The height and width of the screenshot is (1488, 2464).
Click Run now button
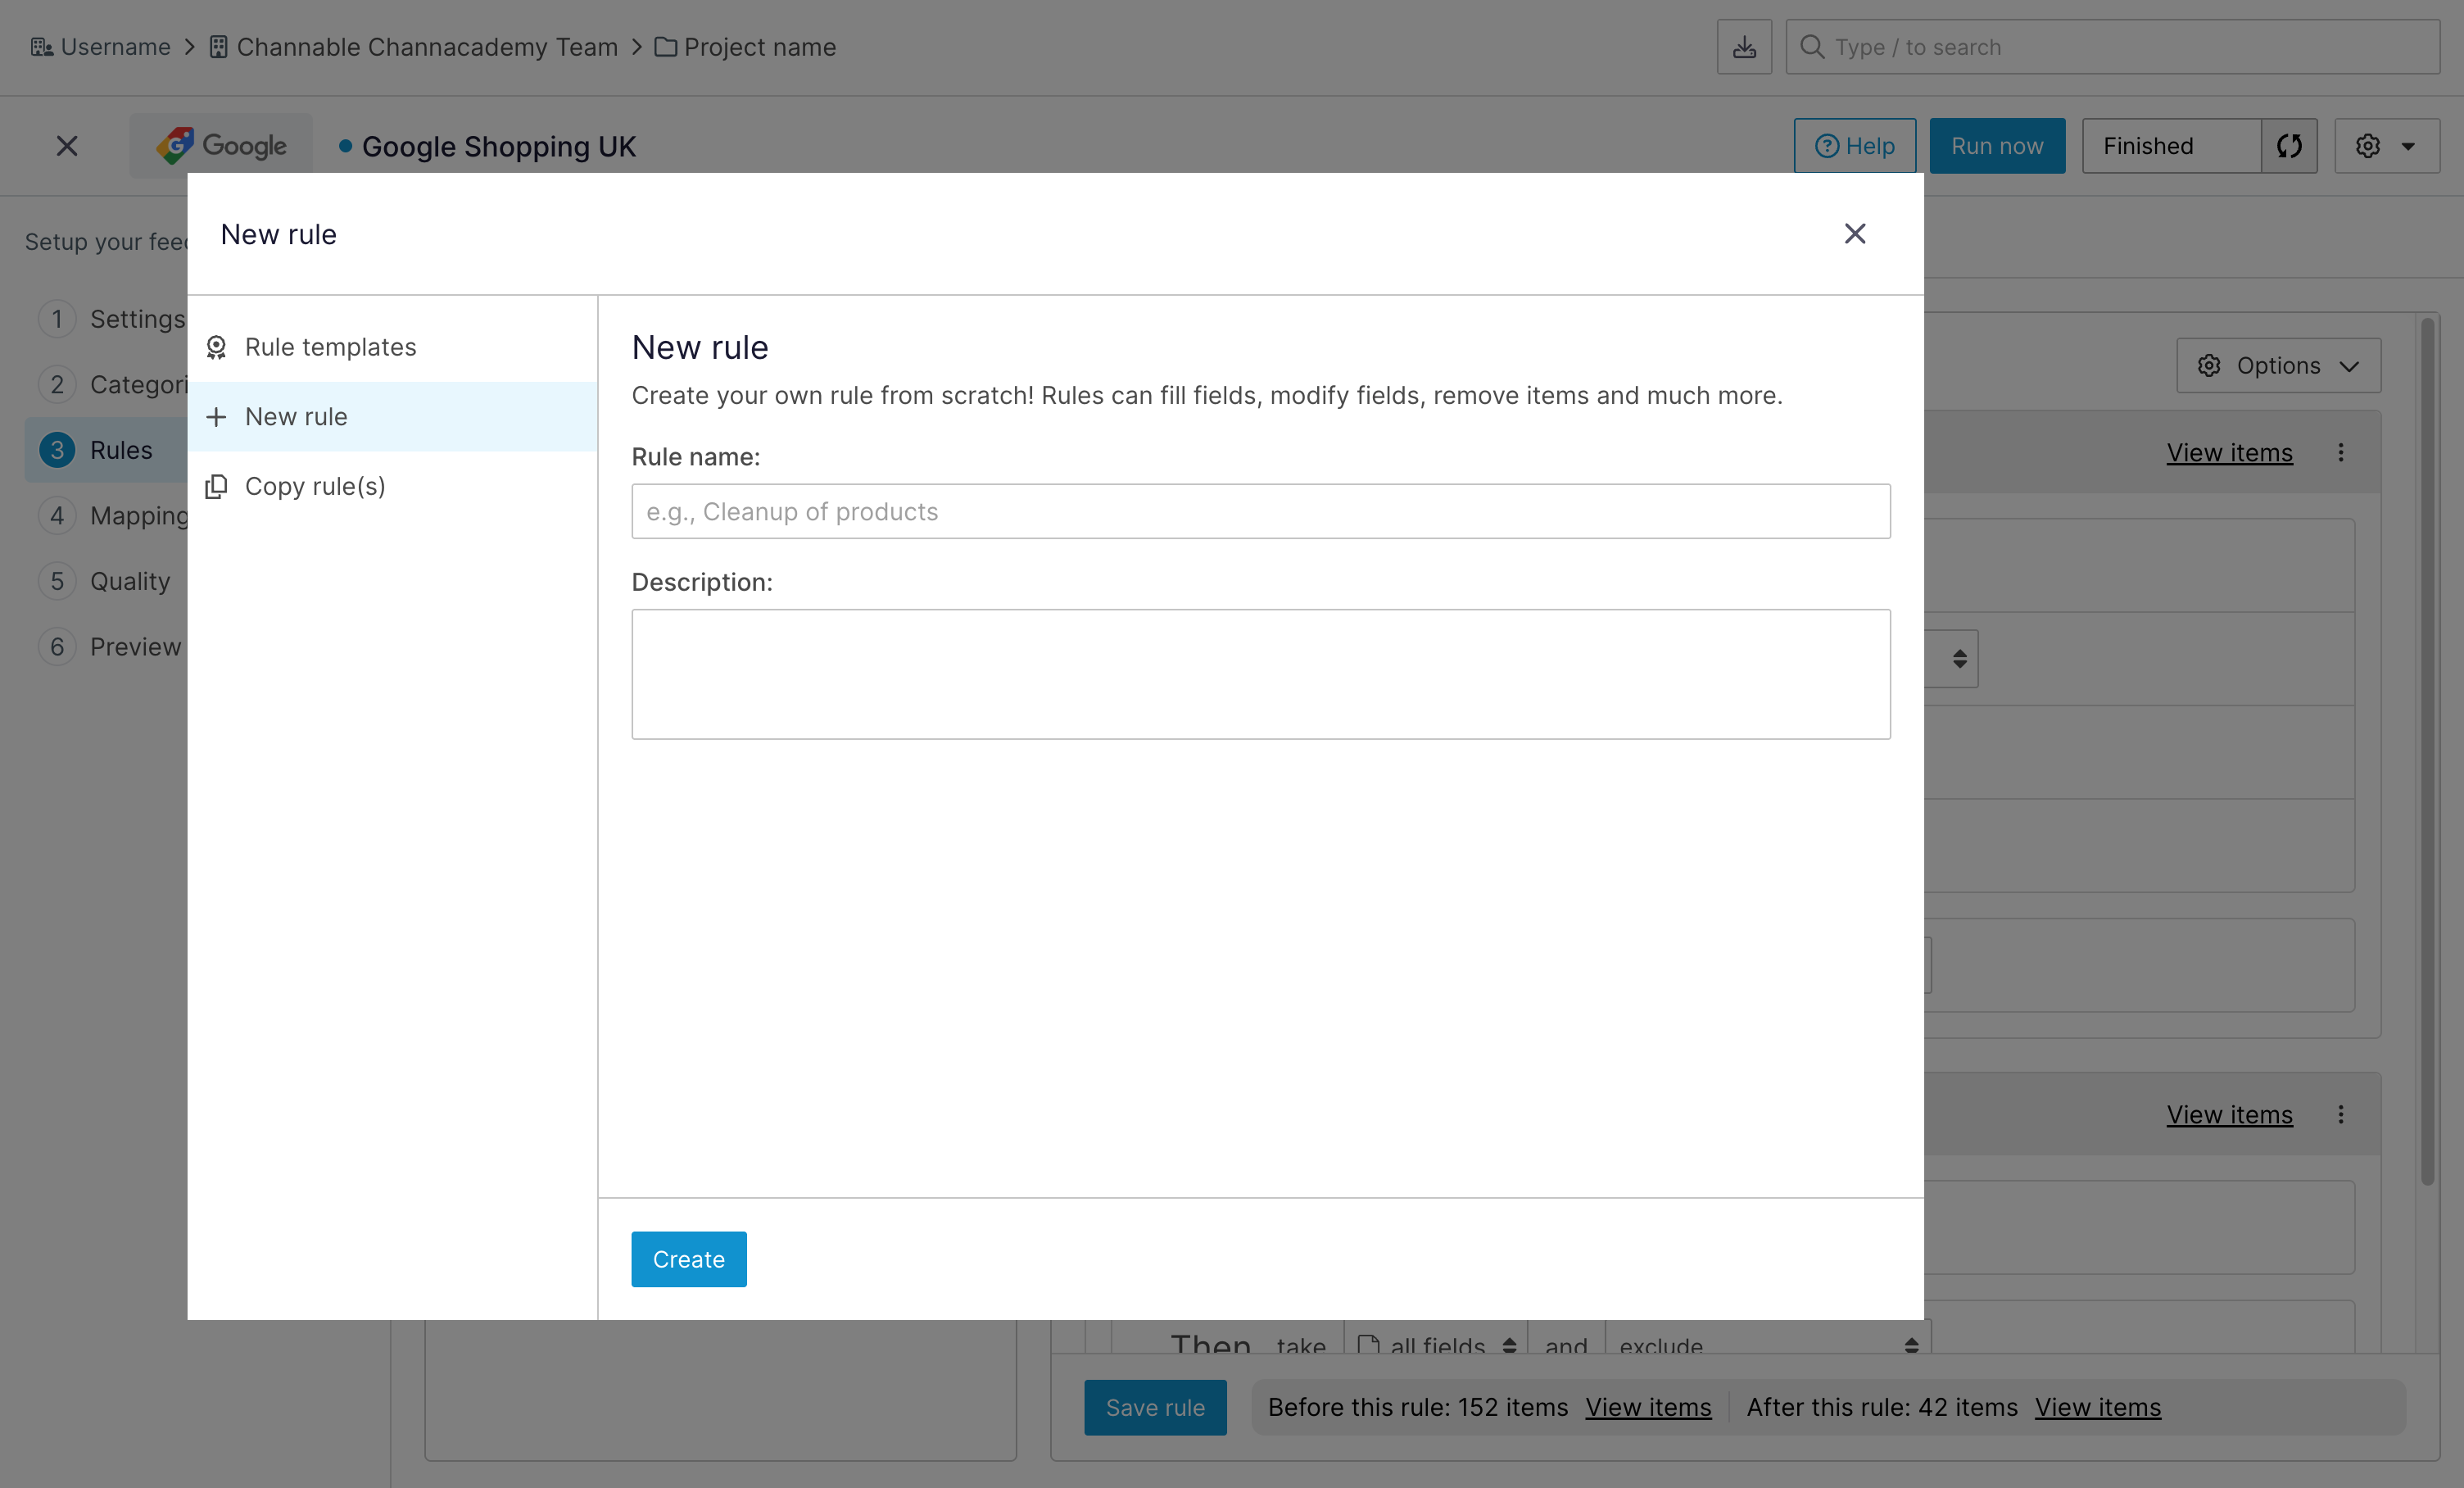pos(1997,146)
